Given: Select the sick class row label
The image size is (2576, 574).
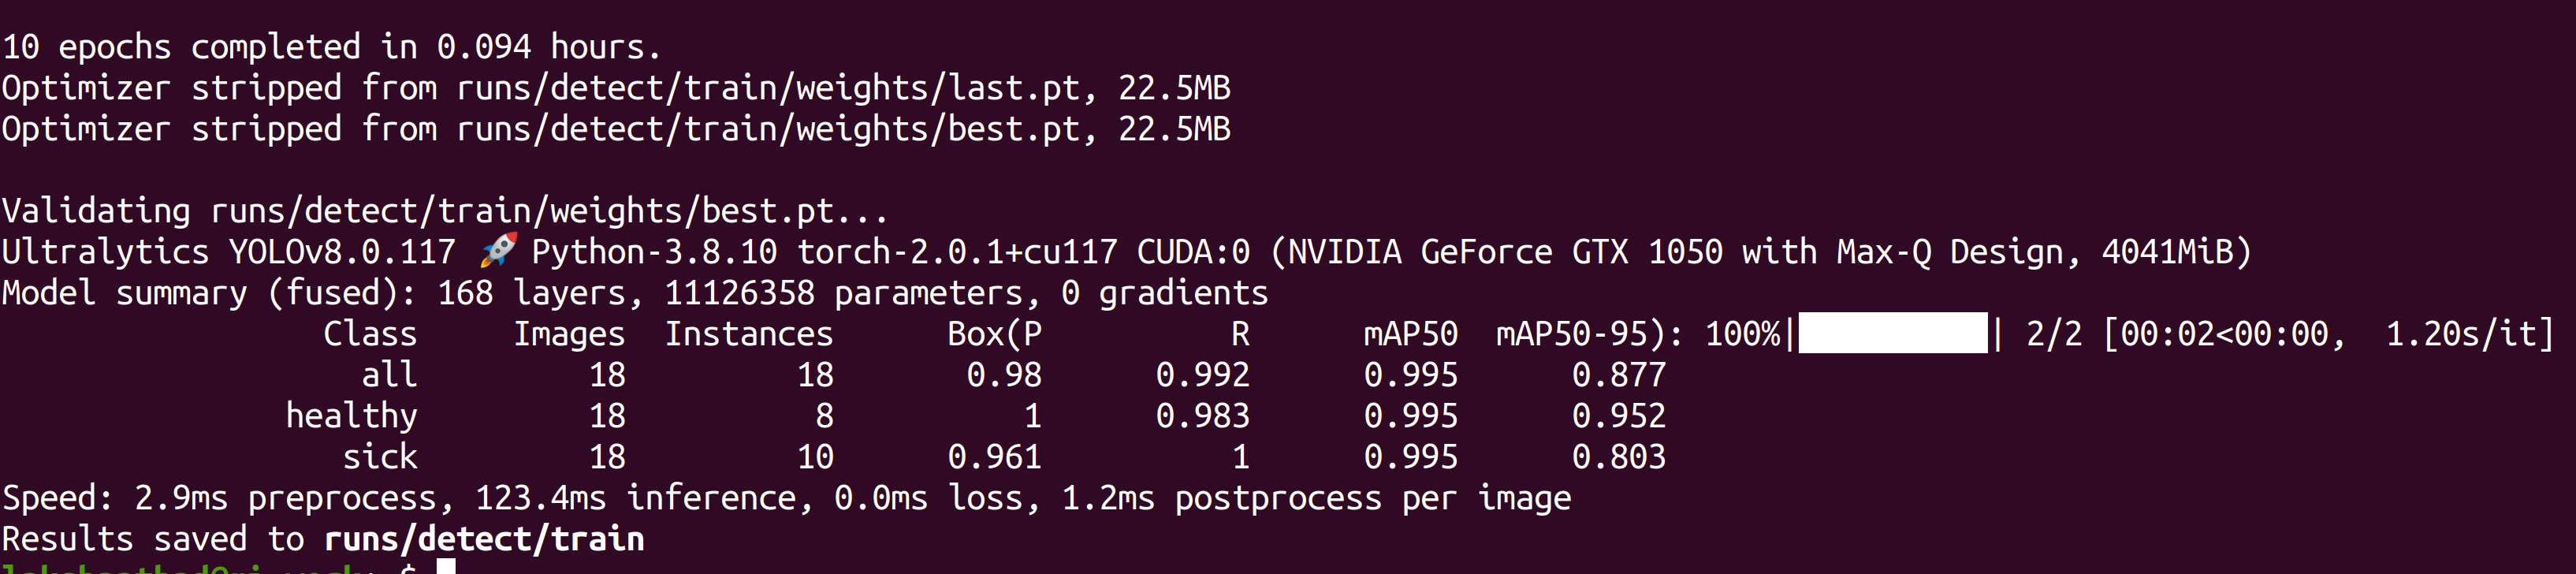Looking at the screenshot, I should [x=380, y=457].
